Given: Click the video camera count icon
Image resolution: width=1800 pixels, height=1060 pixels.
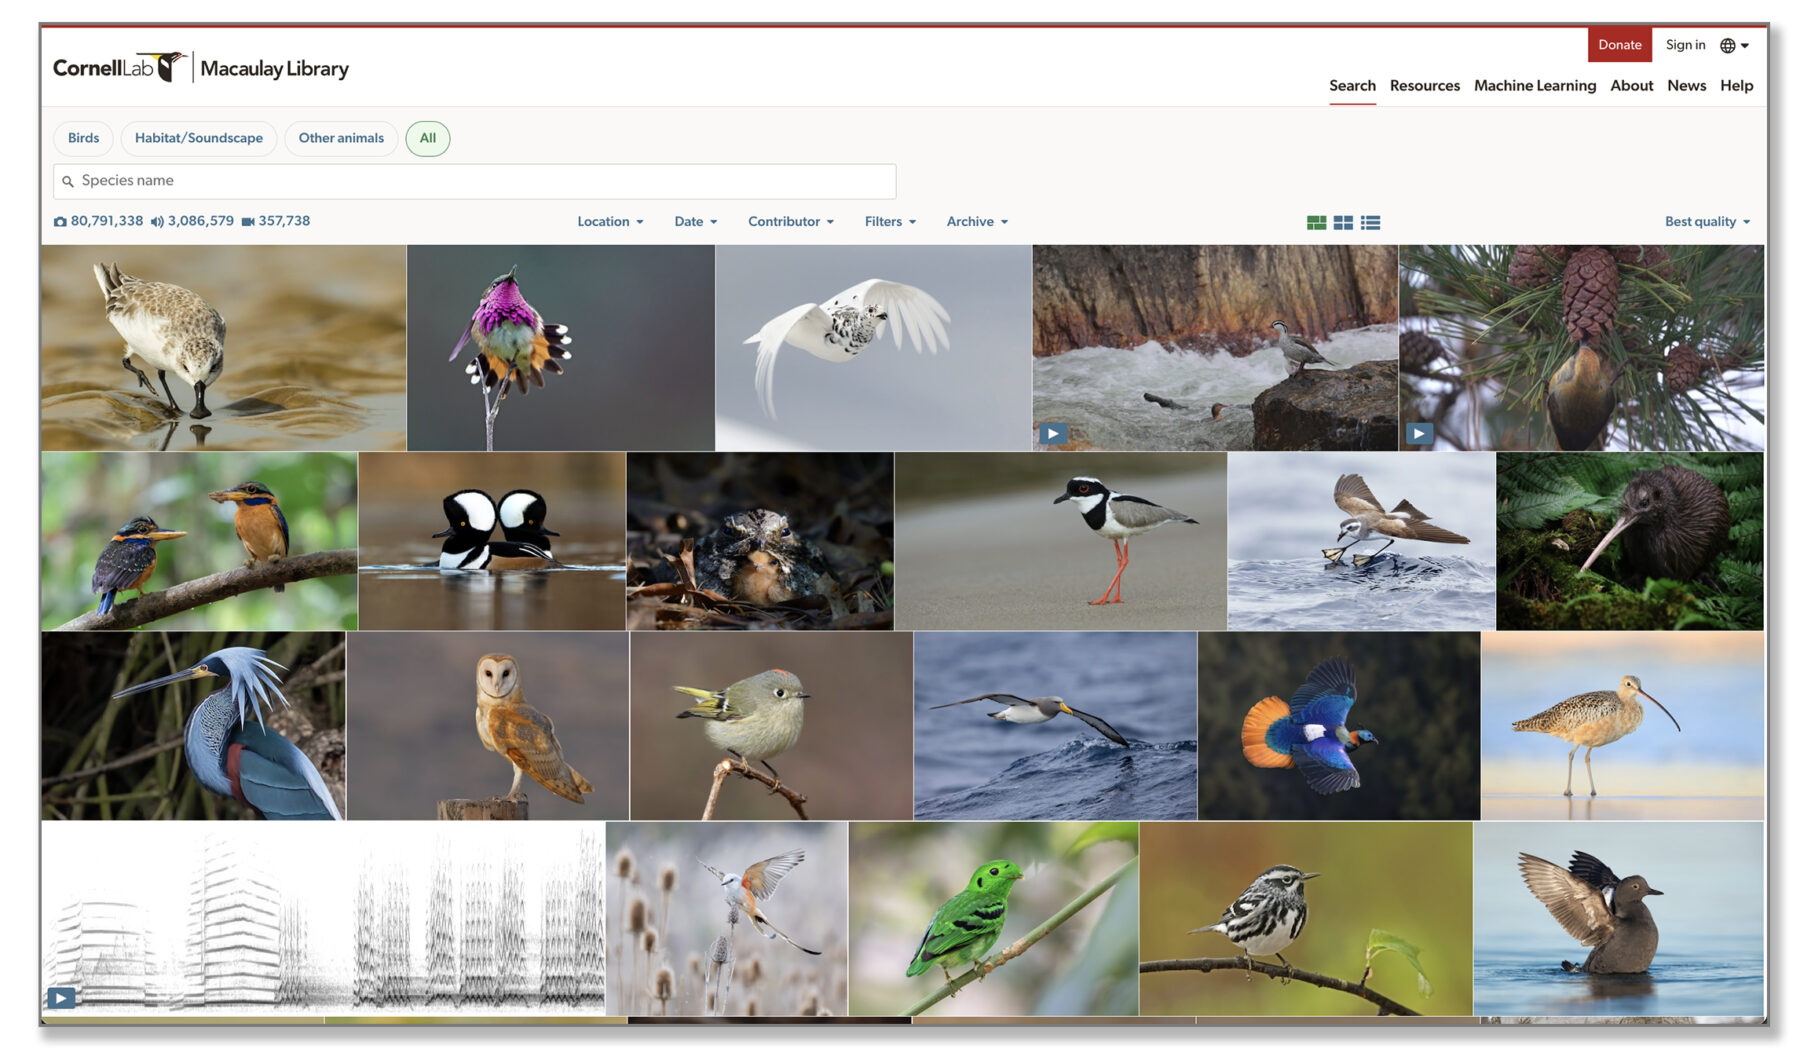Looking at the screenshot, I should (248, 222).
